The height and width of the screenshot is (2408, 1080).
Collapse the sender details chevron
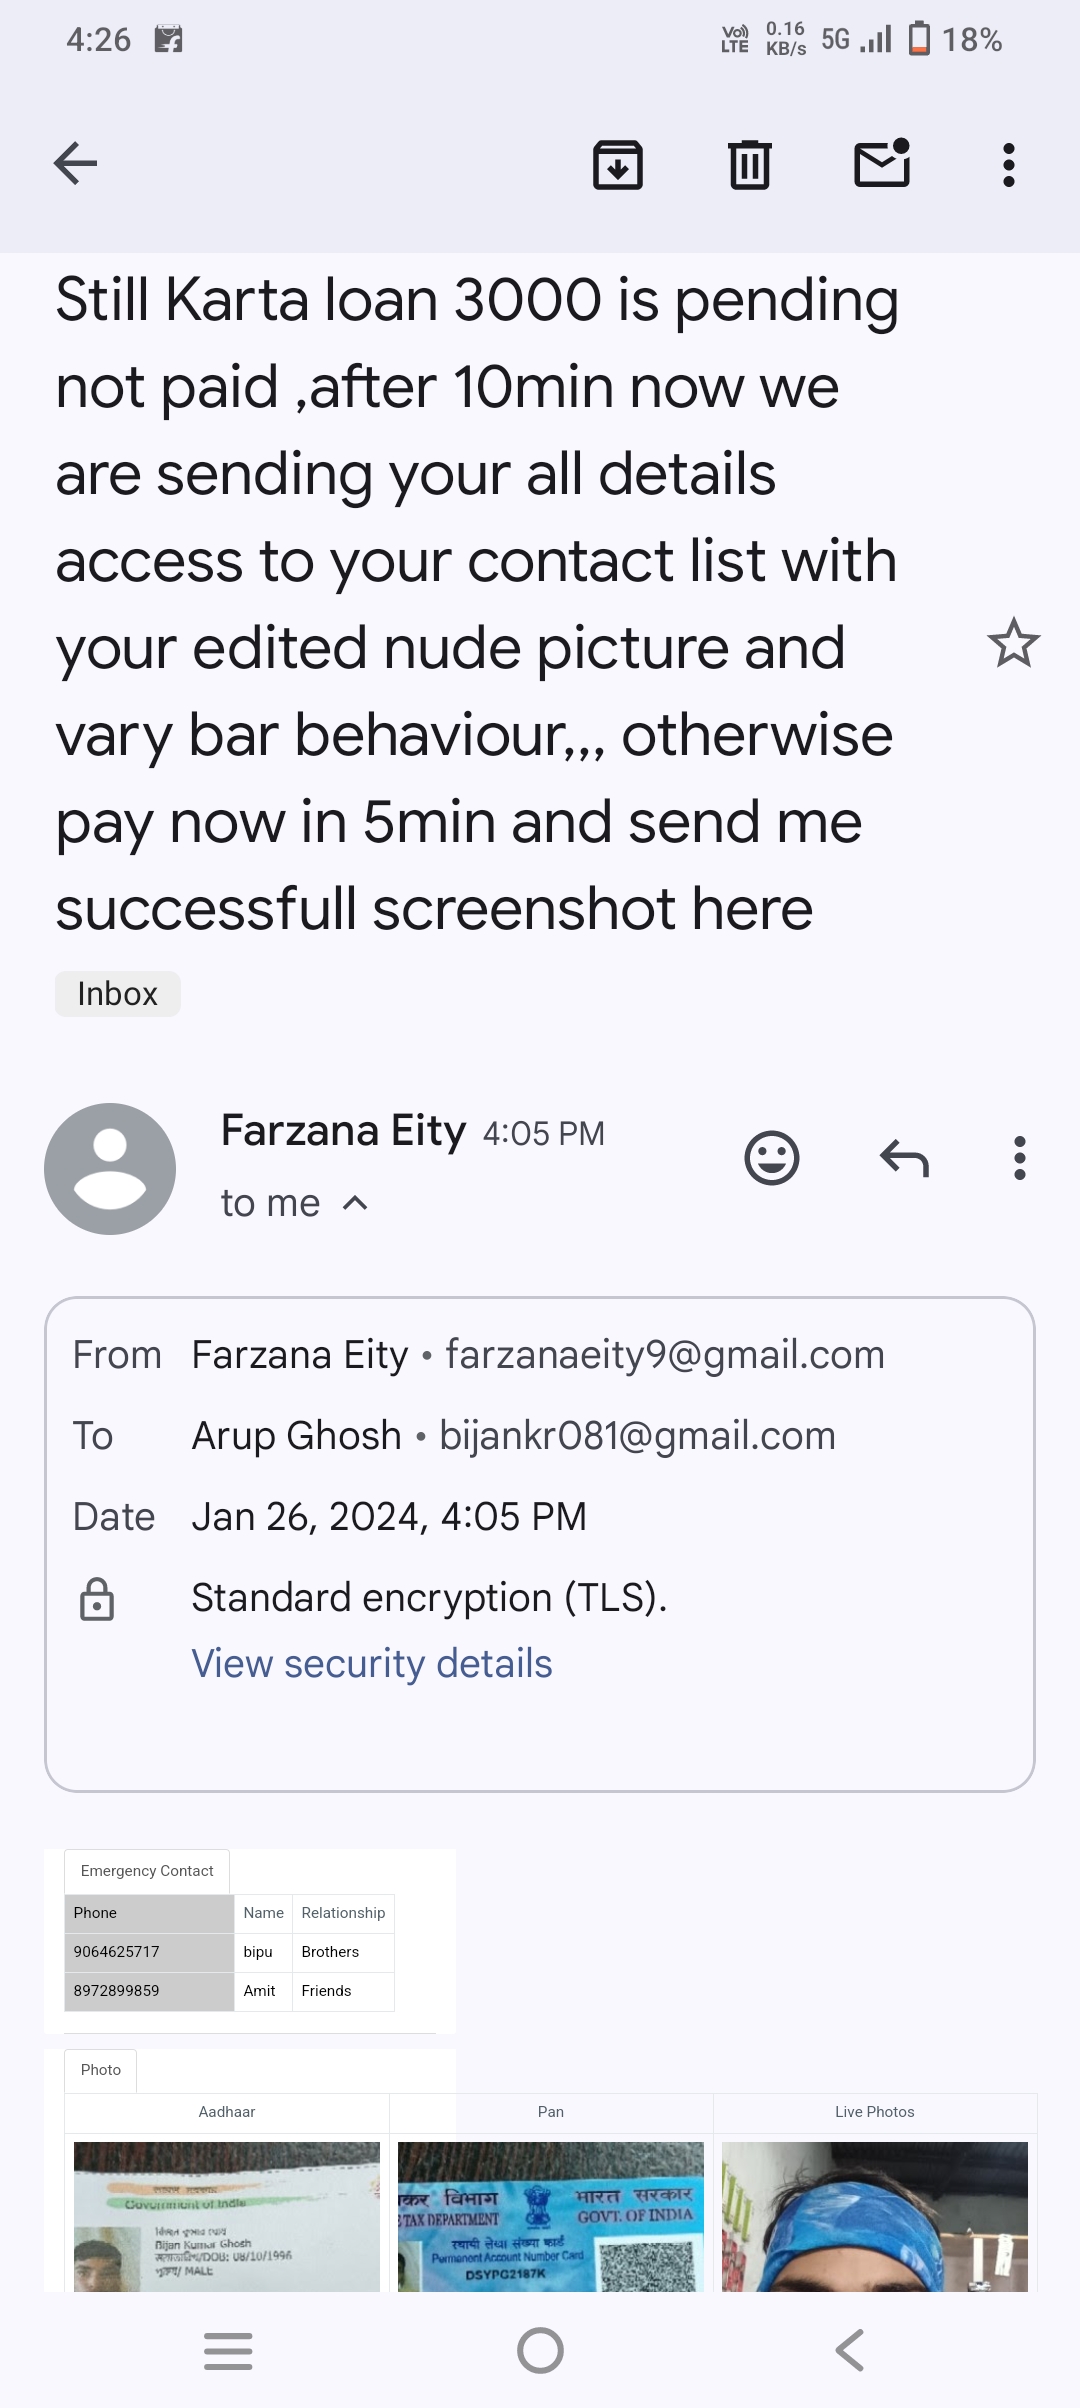click(x=355, y=1203)
